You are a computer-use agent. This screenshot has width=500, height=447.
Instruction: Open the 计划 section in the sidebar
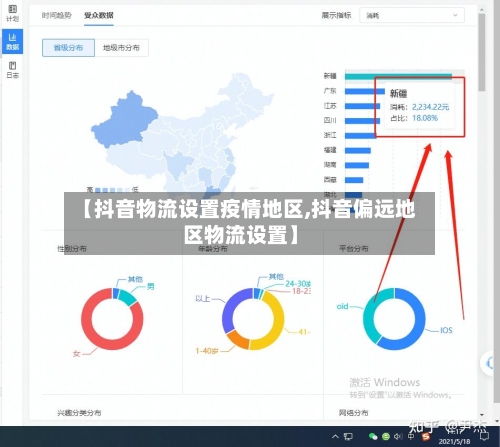[x=12, y=13]
